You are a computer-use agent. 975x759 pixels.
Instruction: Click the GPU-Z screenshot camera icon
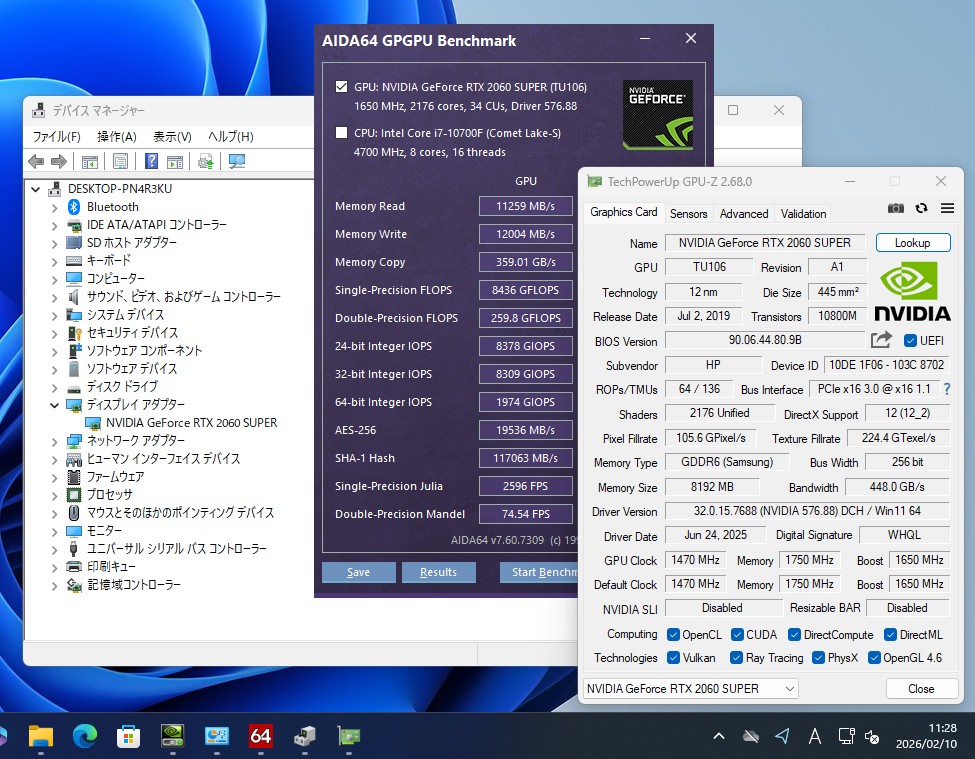pyautogui.click(x=895, y=208)
